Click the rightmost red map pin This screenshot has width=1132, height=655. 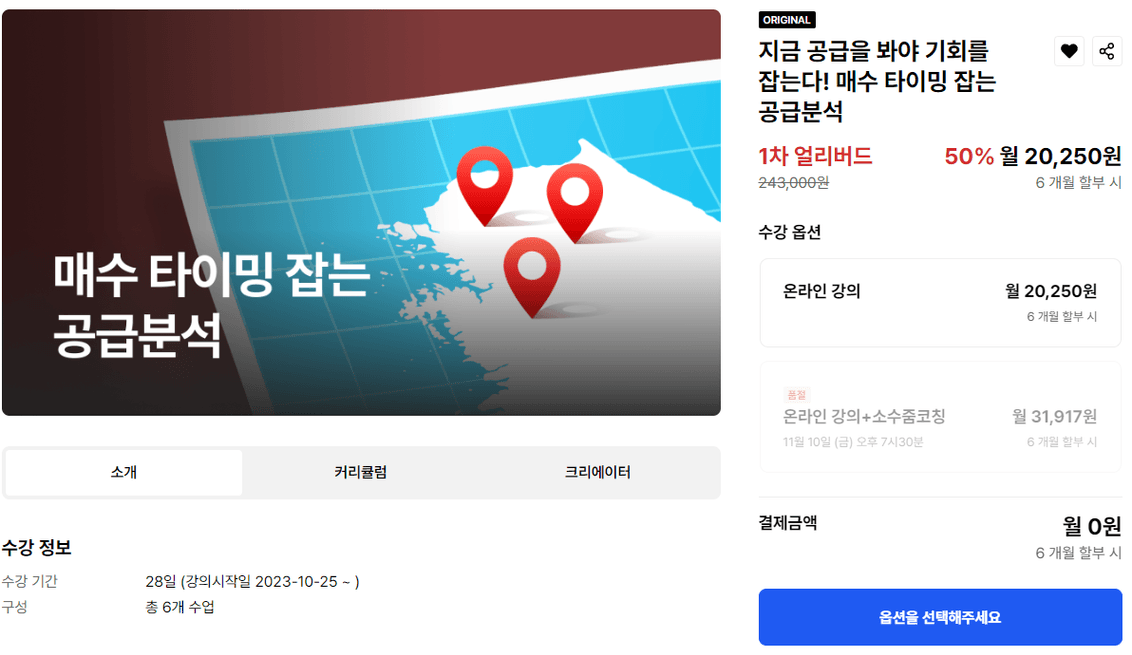coord(575,203)
